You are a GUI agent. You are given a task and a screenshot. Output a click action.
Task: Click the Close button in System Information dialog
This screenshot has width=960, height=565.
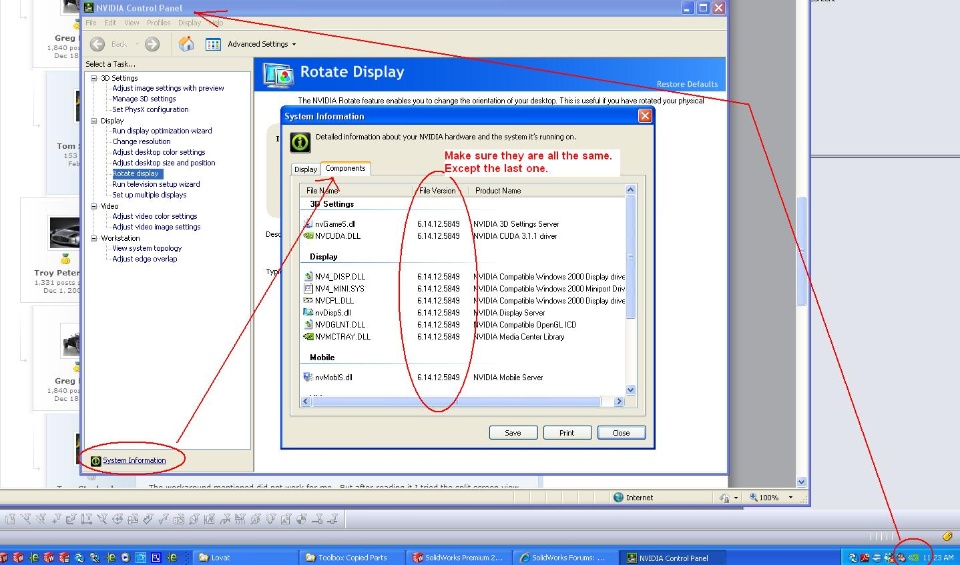click(x=621, y=433)
